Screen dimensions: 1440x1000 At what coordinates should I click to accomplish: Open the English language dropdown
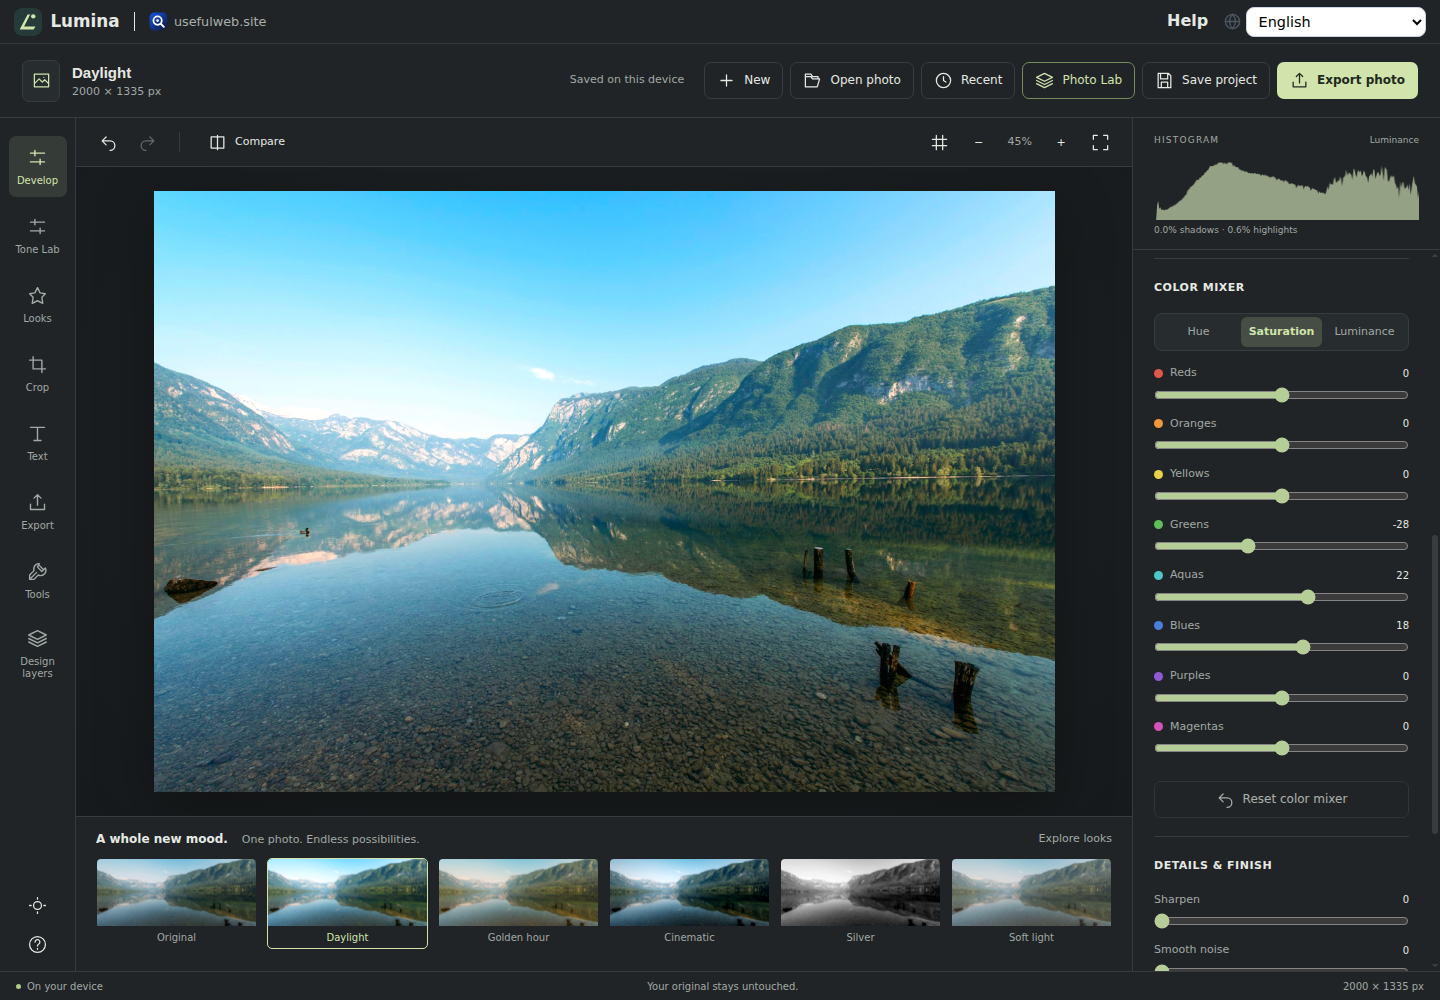pos(1336,22)
